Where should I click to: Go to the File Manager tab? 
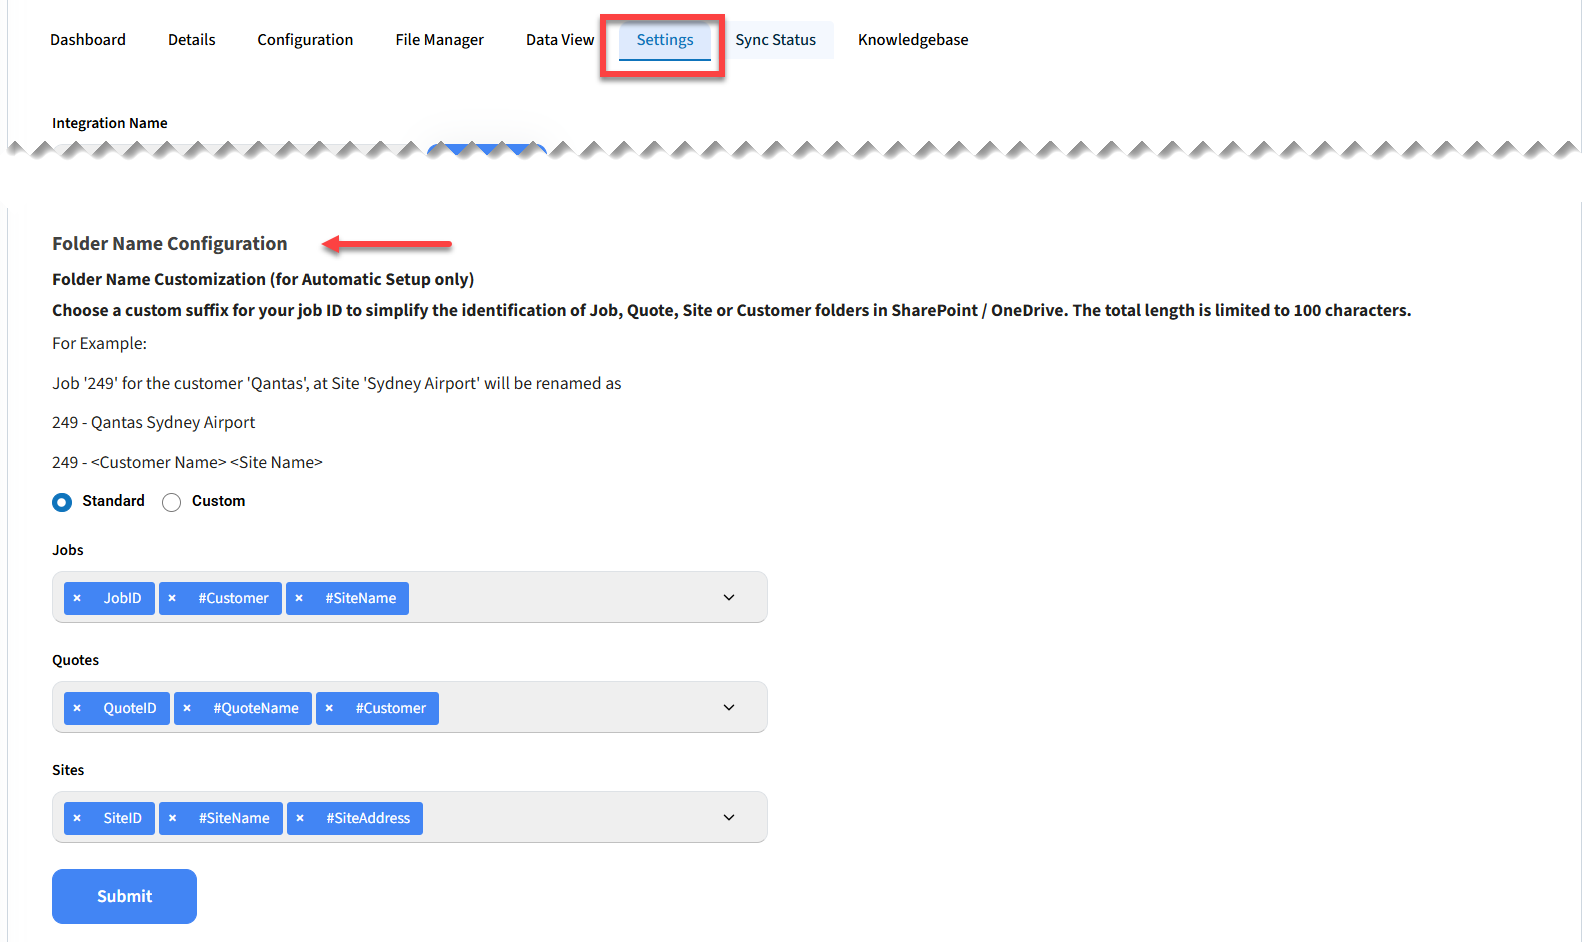coord(439,40)
